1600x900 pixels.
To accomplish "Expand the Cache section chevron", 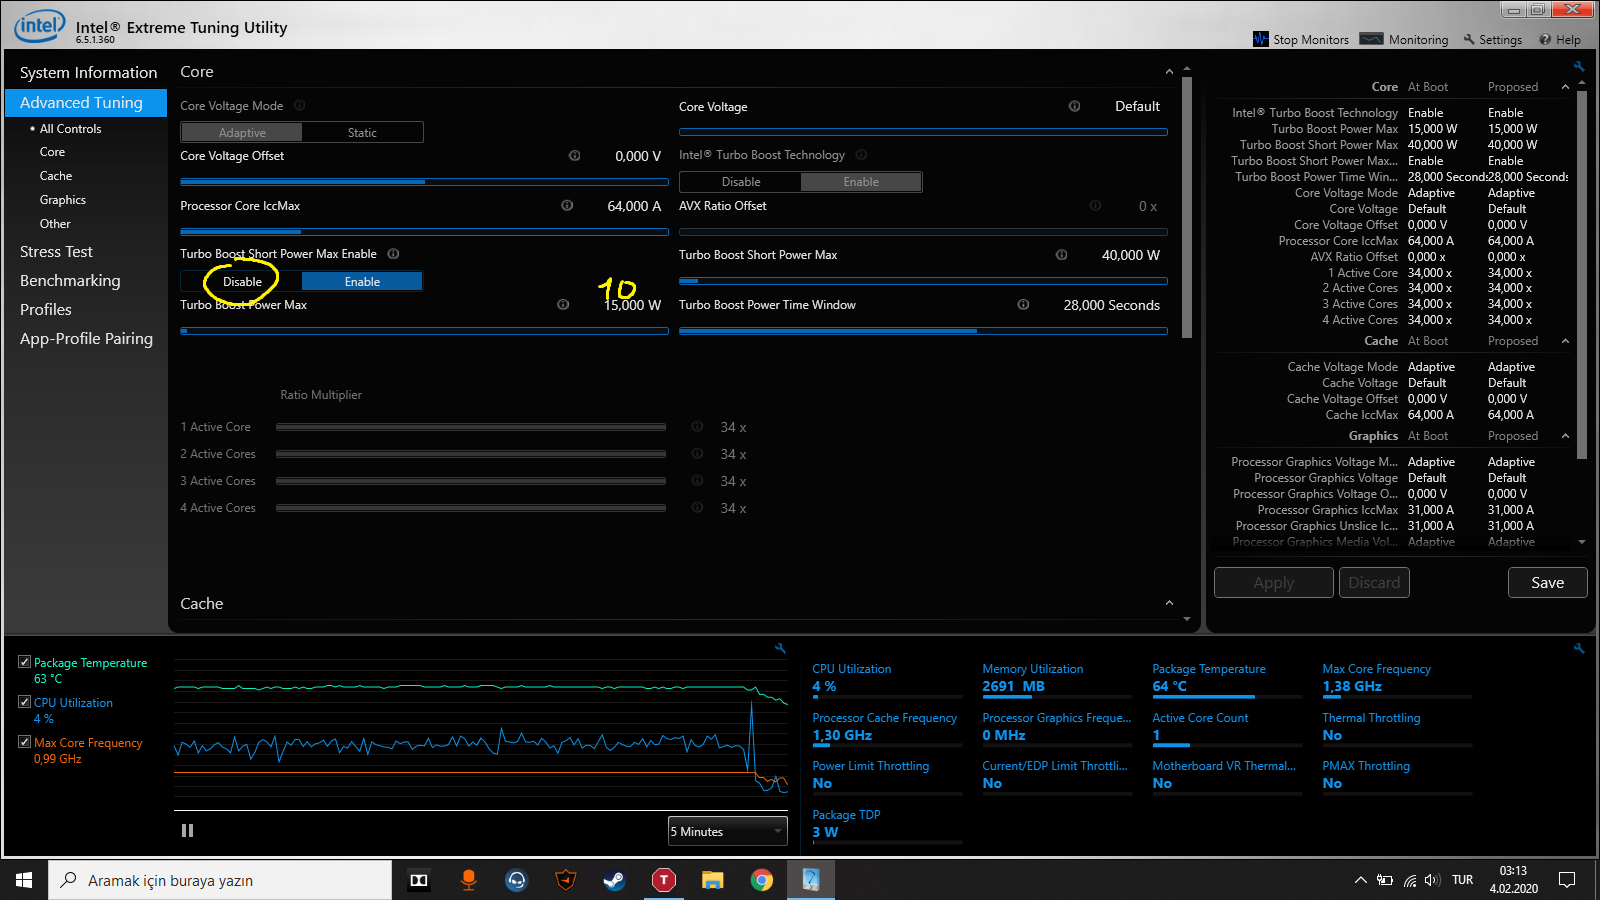I will point(1169,603).
